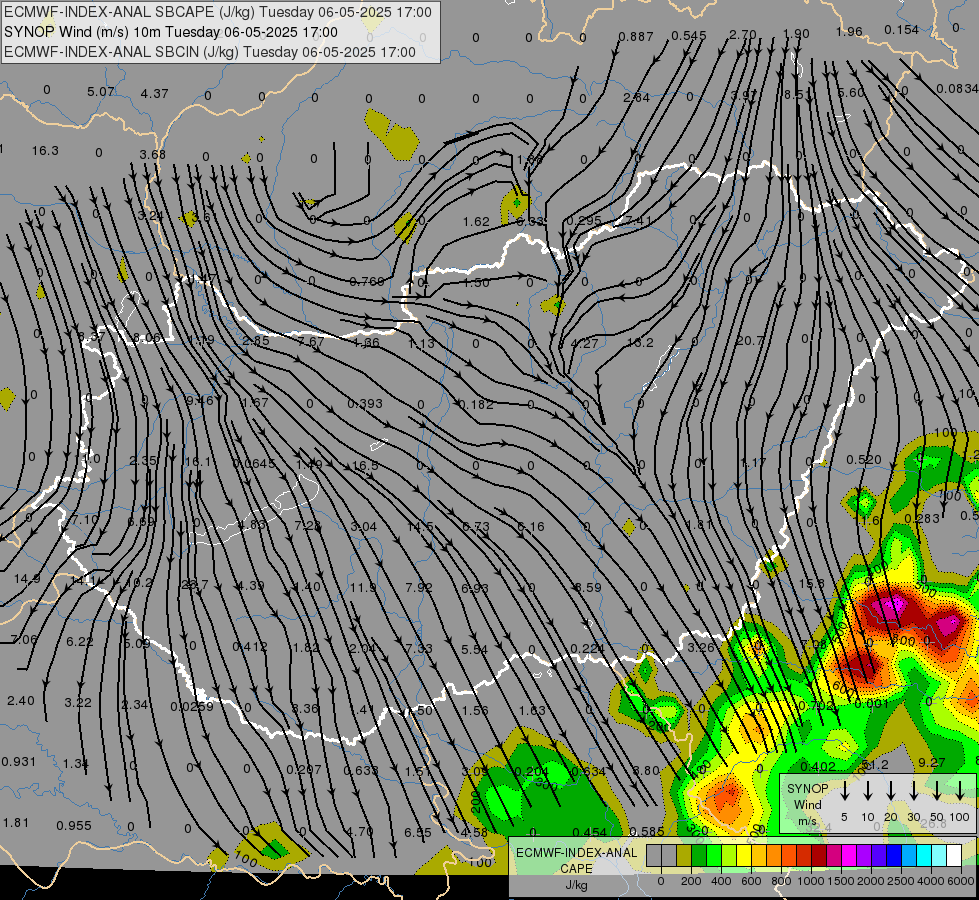979x900 pixels.
Task: Click the map value 0.393
Action: click(365, 403)
